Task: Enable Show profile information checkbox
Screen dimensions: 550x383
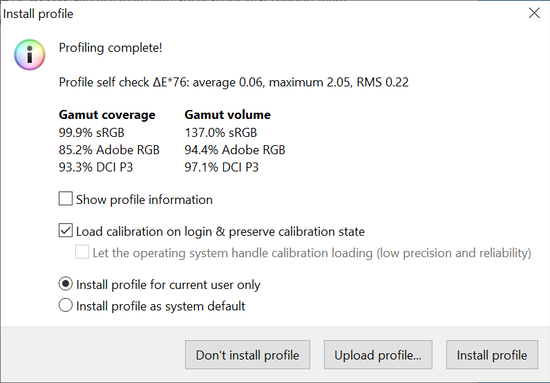Action: pos(66,199)
